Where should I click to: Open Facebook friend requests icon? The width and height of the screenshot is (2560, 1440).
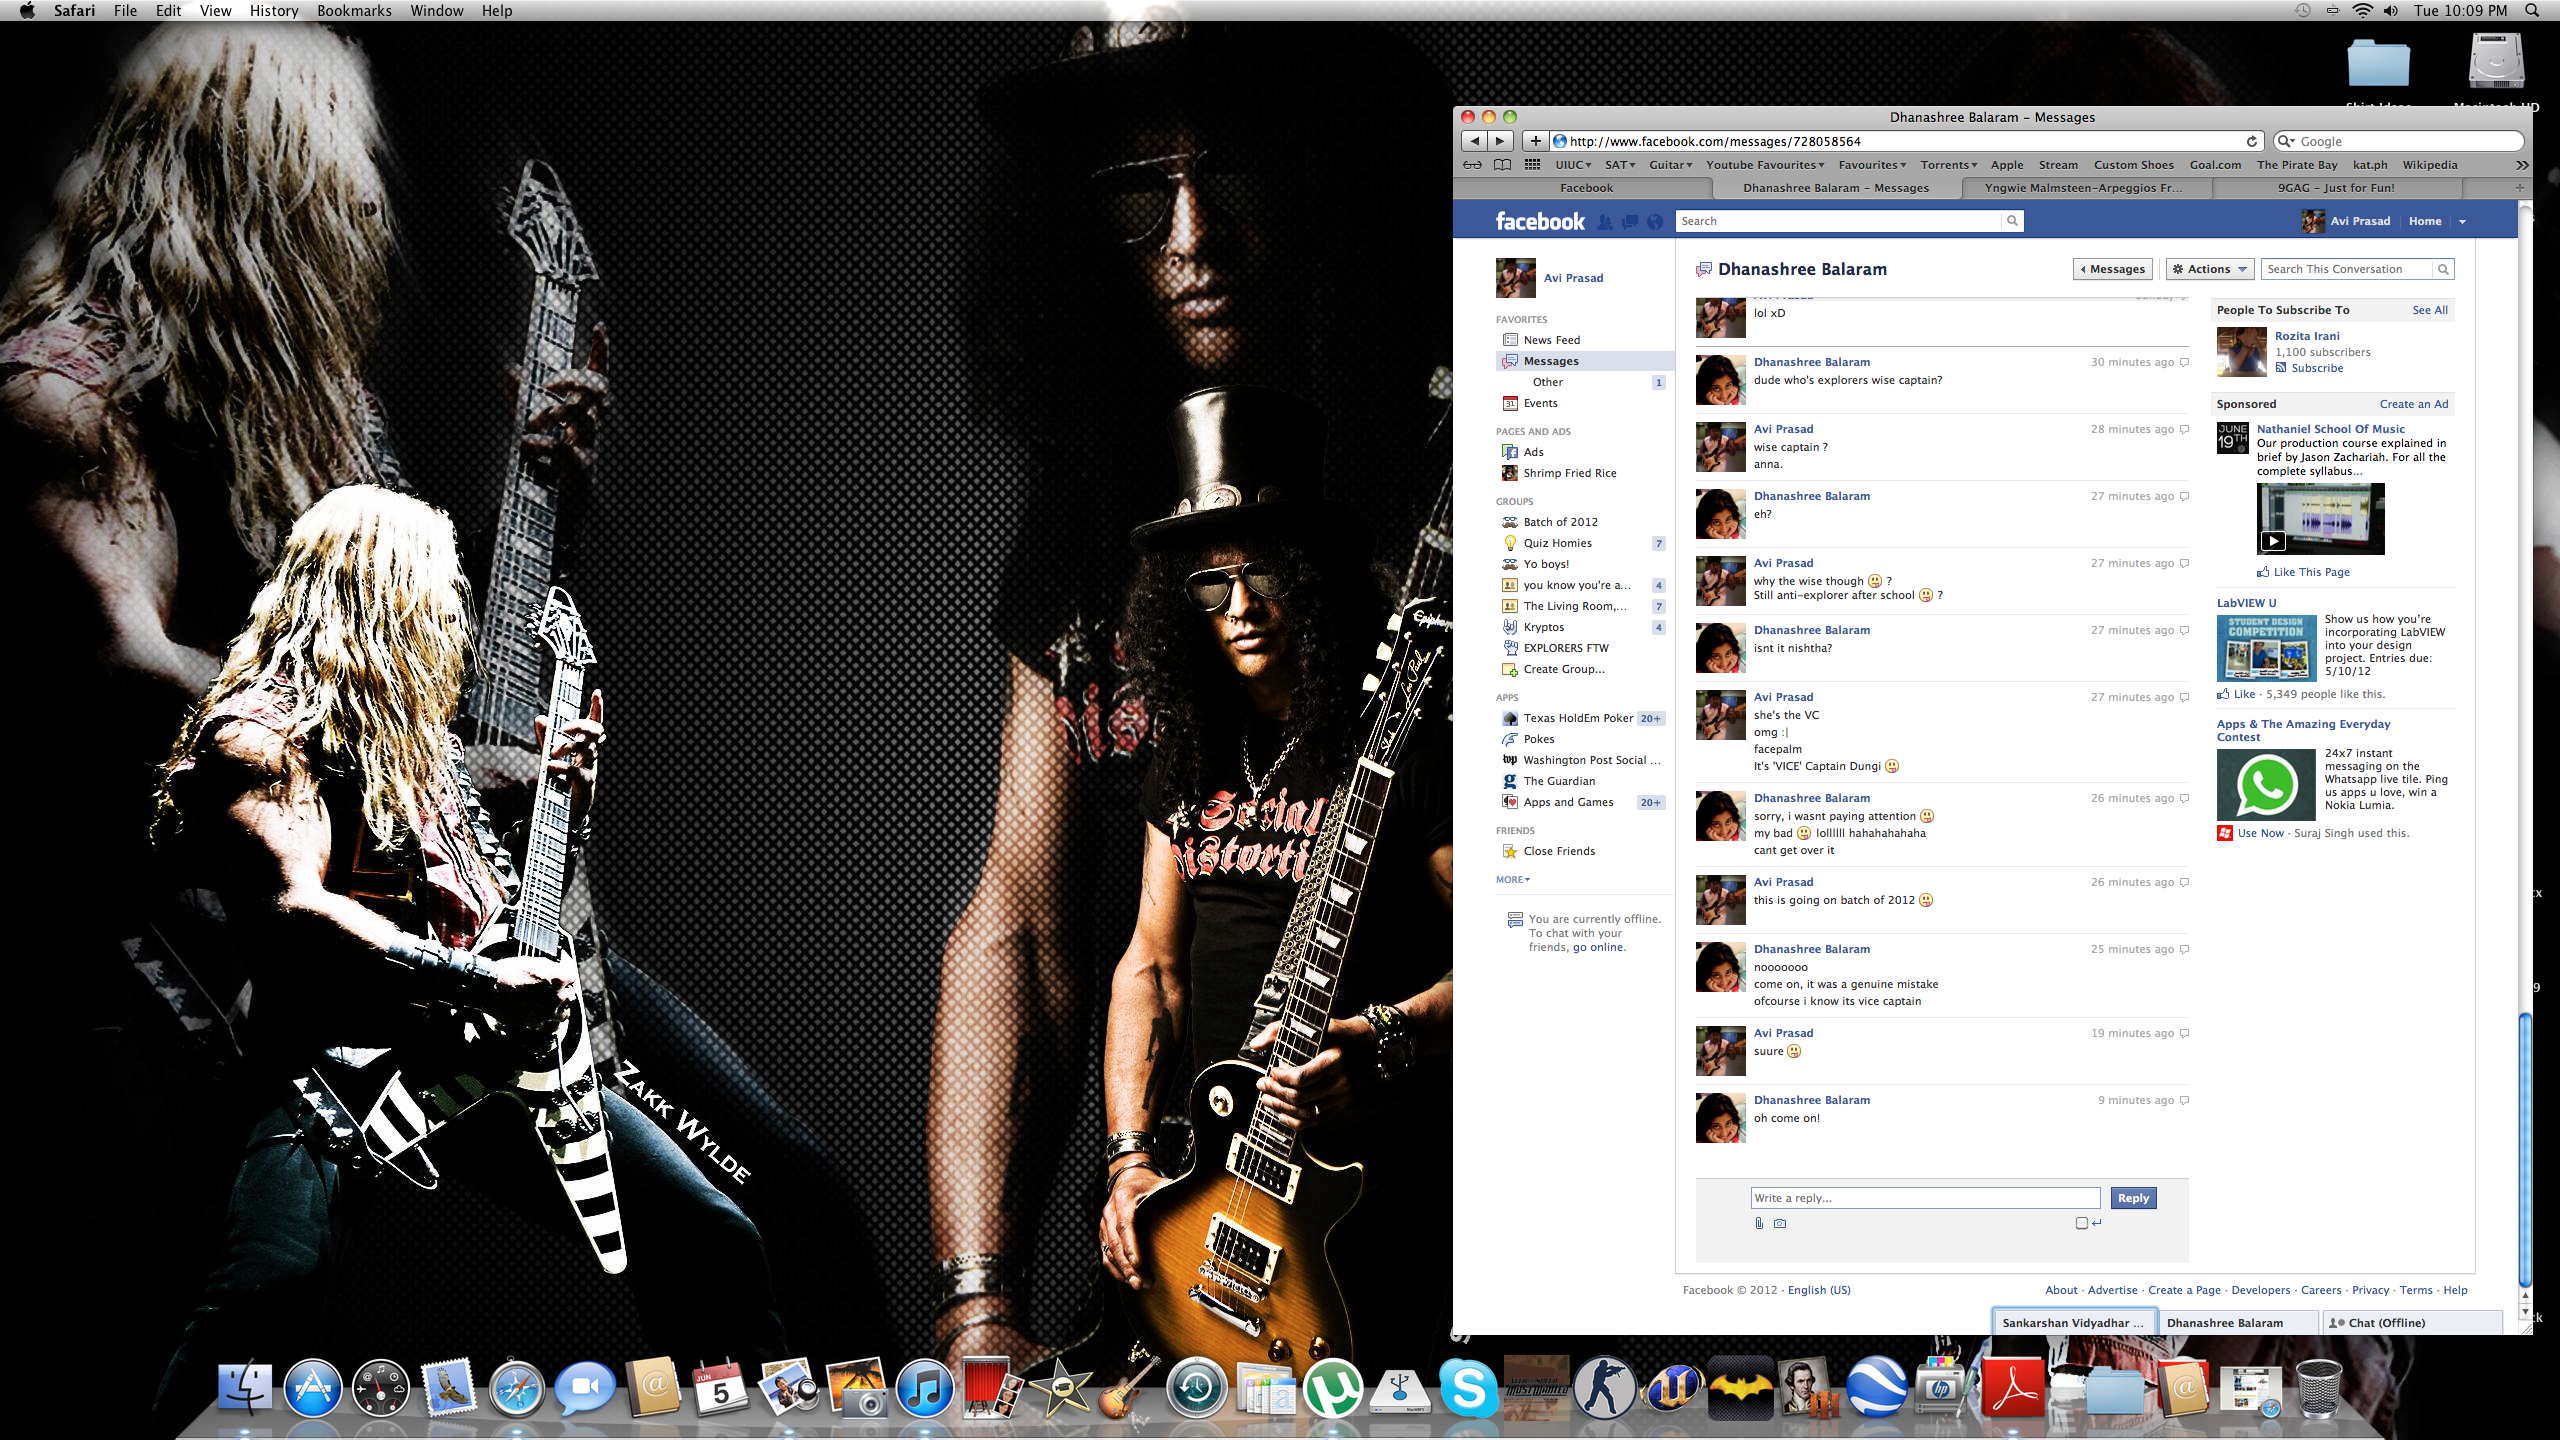tap(1605, 222)
